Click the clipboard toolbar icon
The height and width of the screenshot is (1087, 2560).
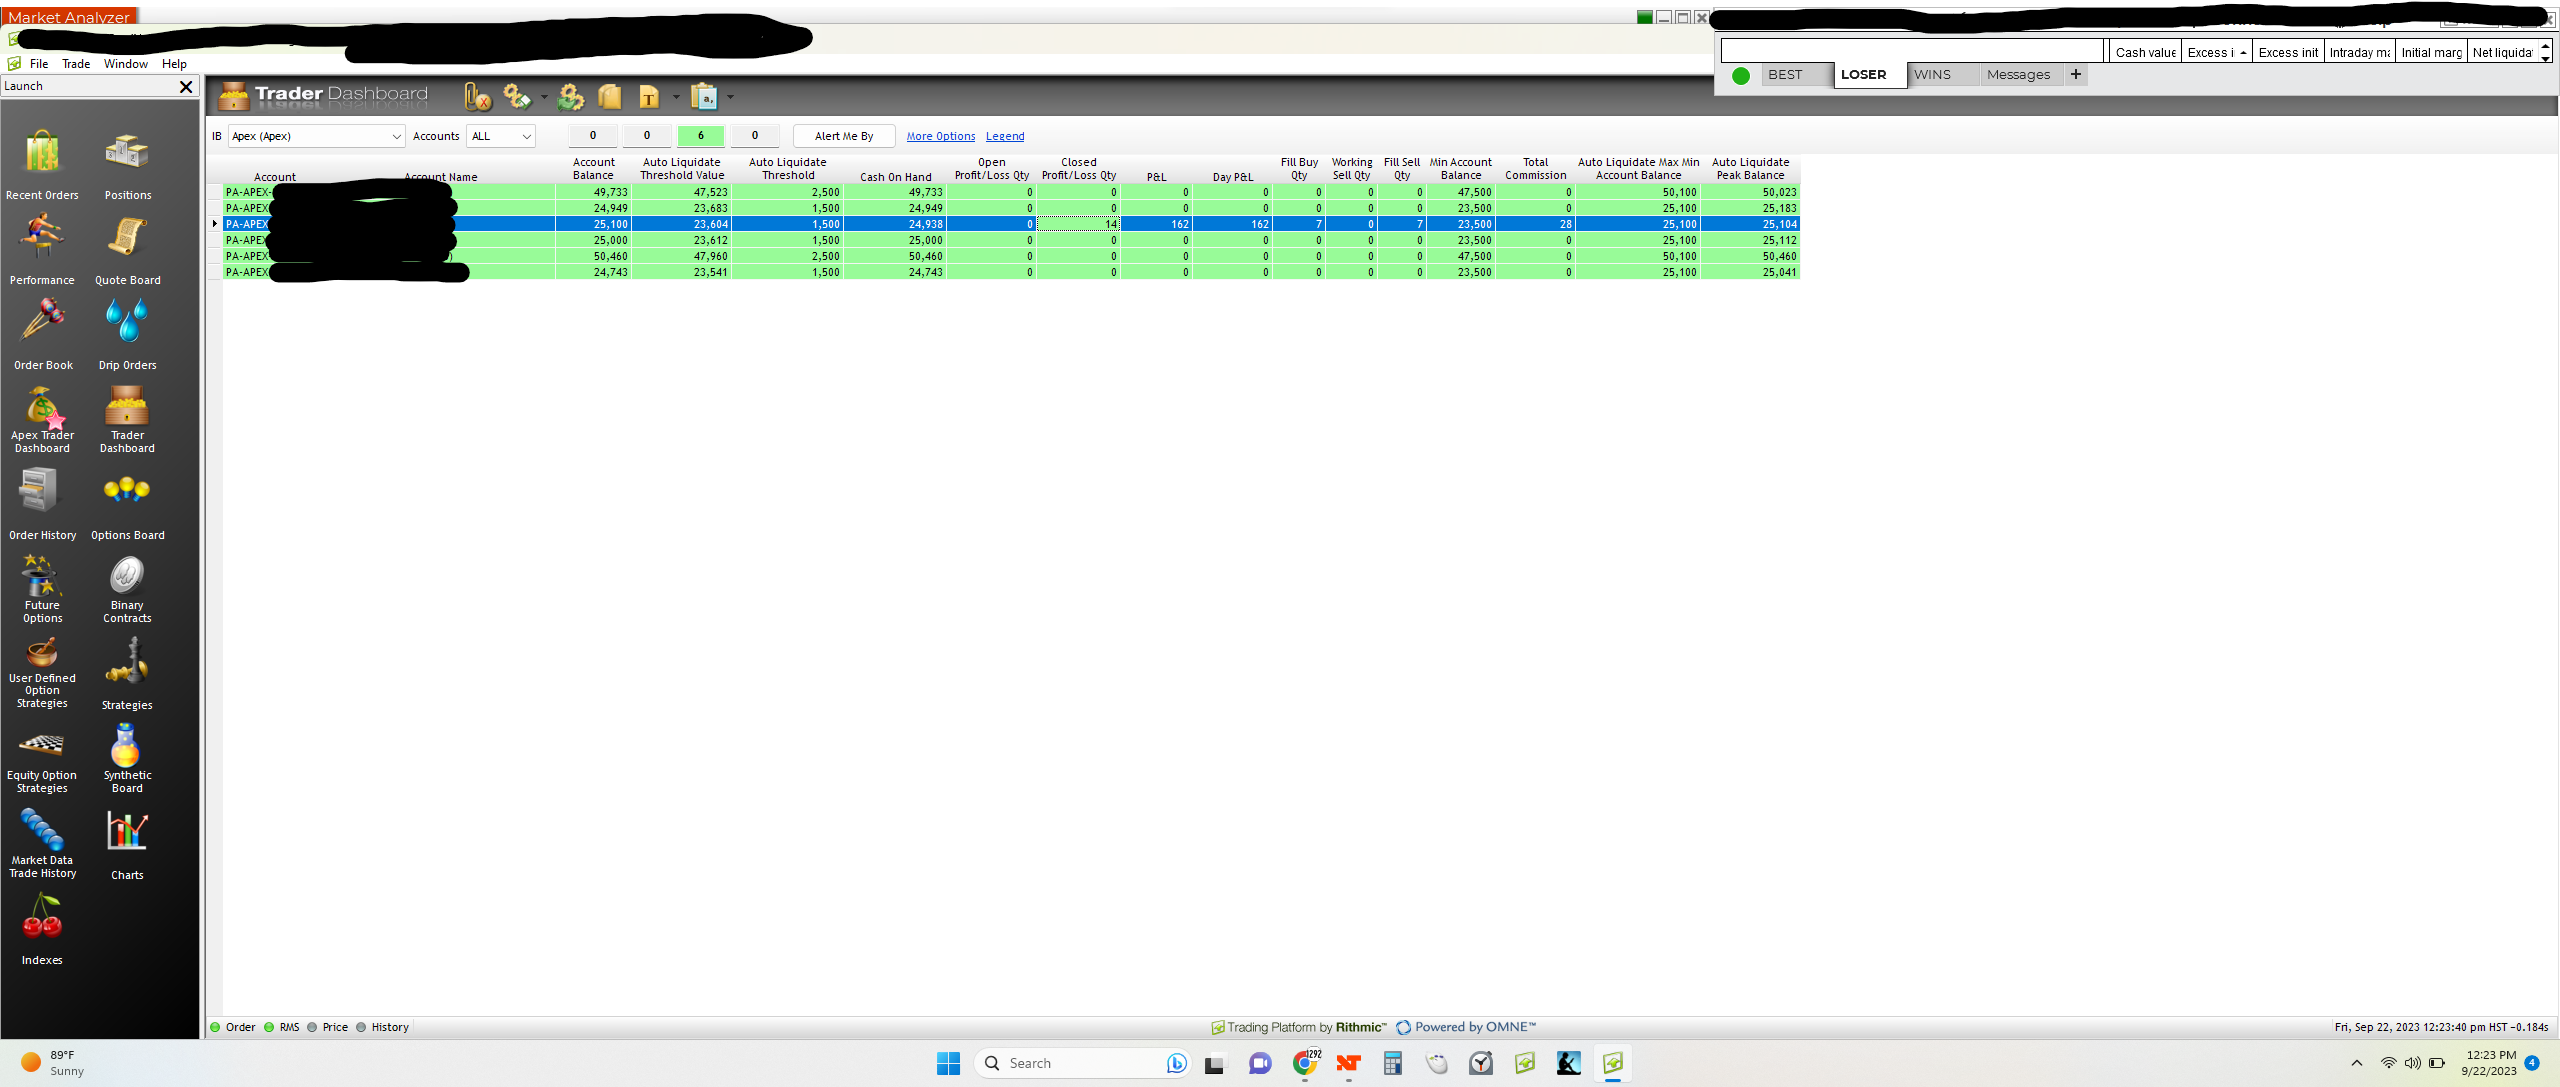click(x=705, y=97)
